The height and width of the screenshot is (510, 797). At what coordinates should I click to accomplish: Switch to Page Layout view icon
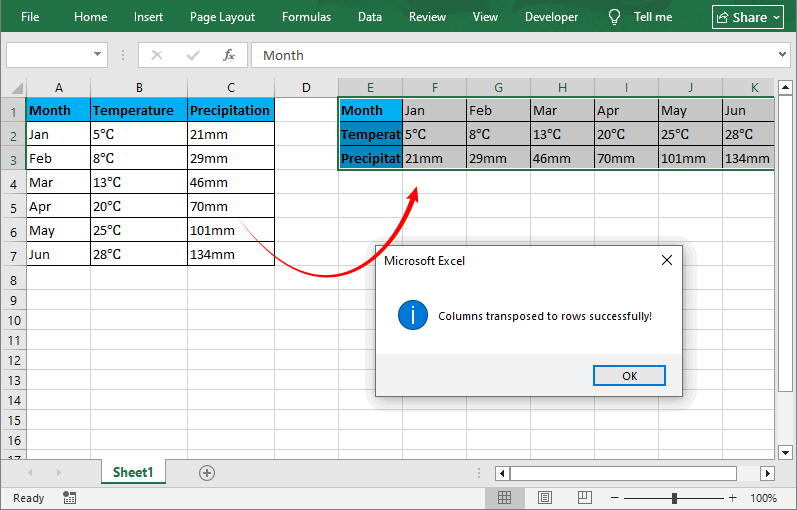pyautogui.click(x=544, y=497)
